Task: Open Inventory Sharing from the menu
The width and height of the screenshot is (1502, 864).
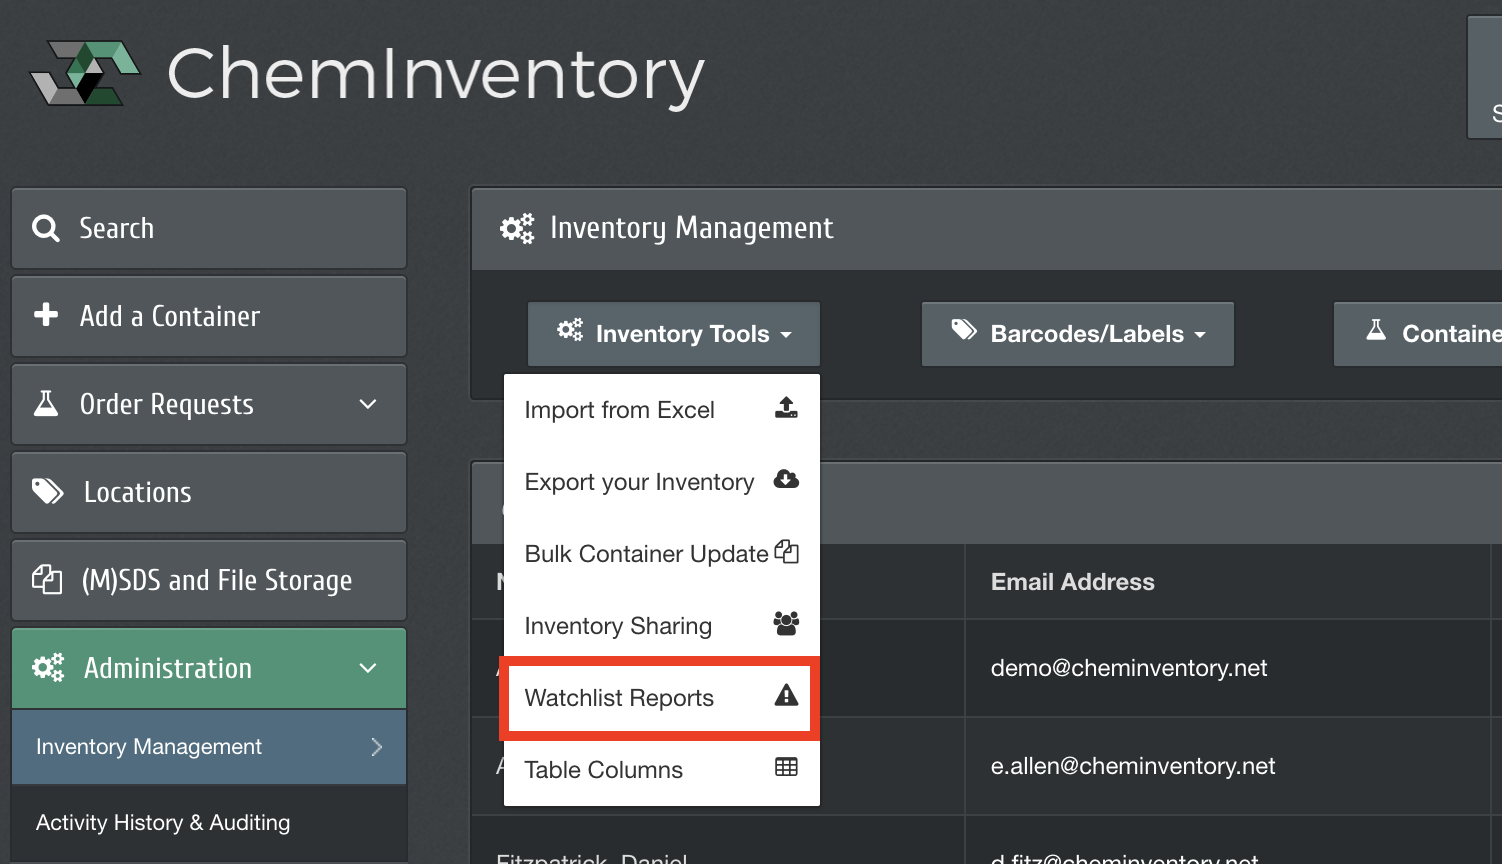Action: (x=662, y=626)
